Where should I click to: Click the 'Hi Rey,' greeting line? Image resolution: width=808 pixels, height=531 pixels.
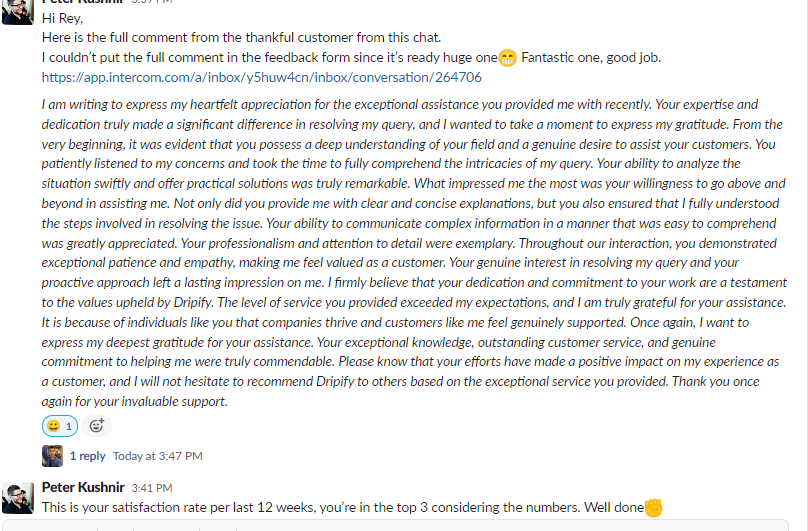pos(63,19)
